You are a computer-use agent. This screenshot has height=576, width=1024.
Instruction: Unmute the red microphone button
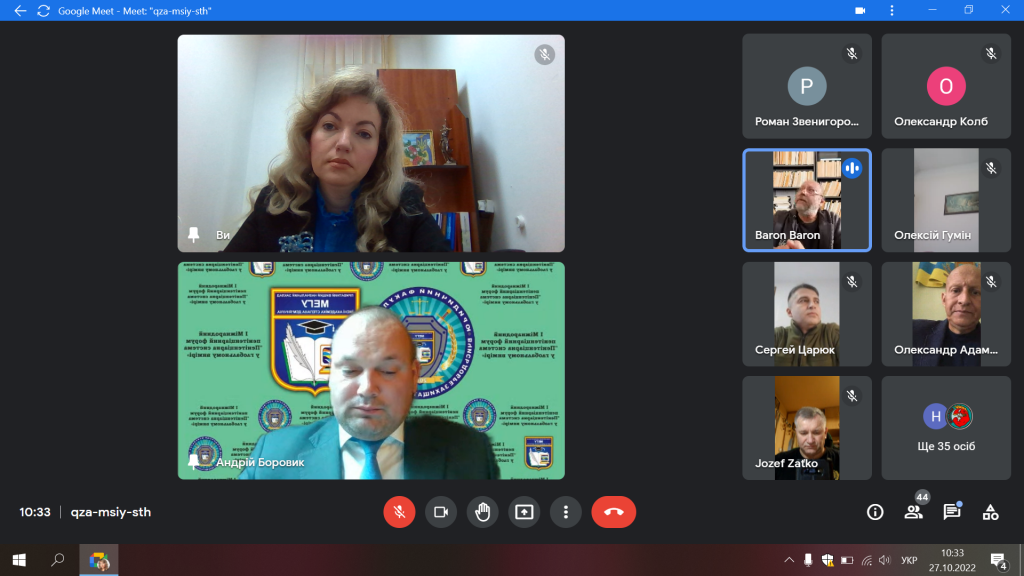399,512
